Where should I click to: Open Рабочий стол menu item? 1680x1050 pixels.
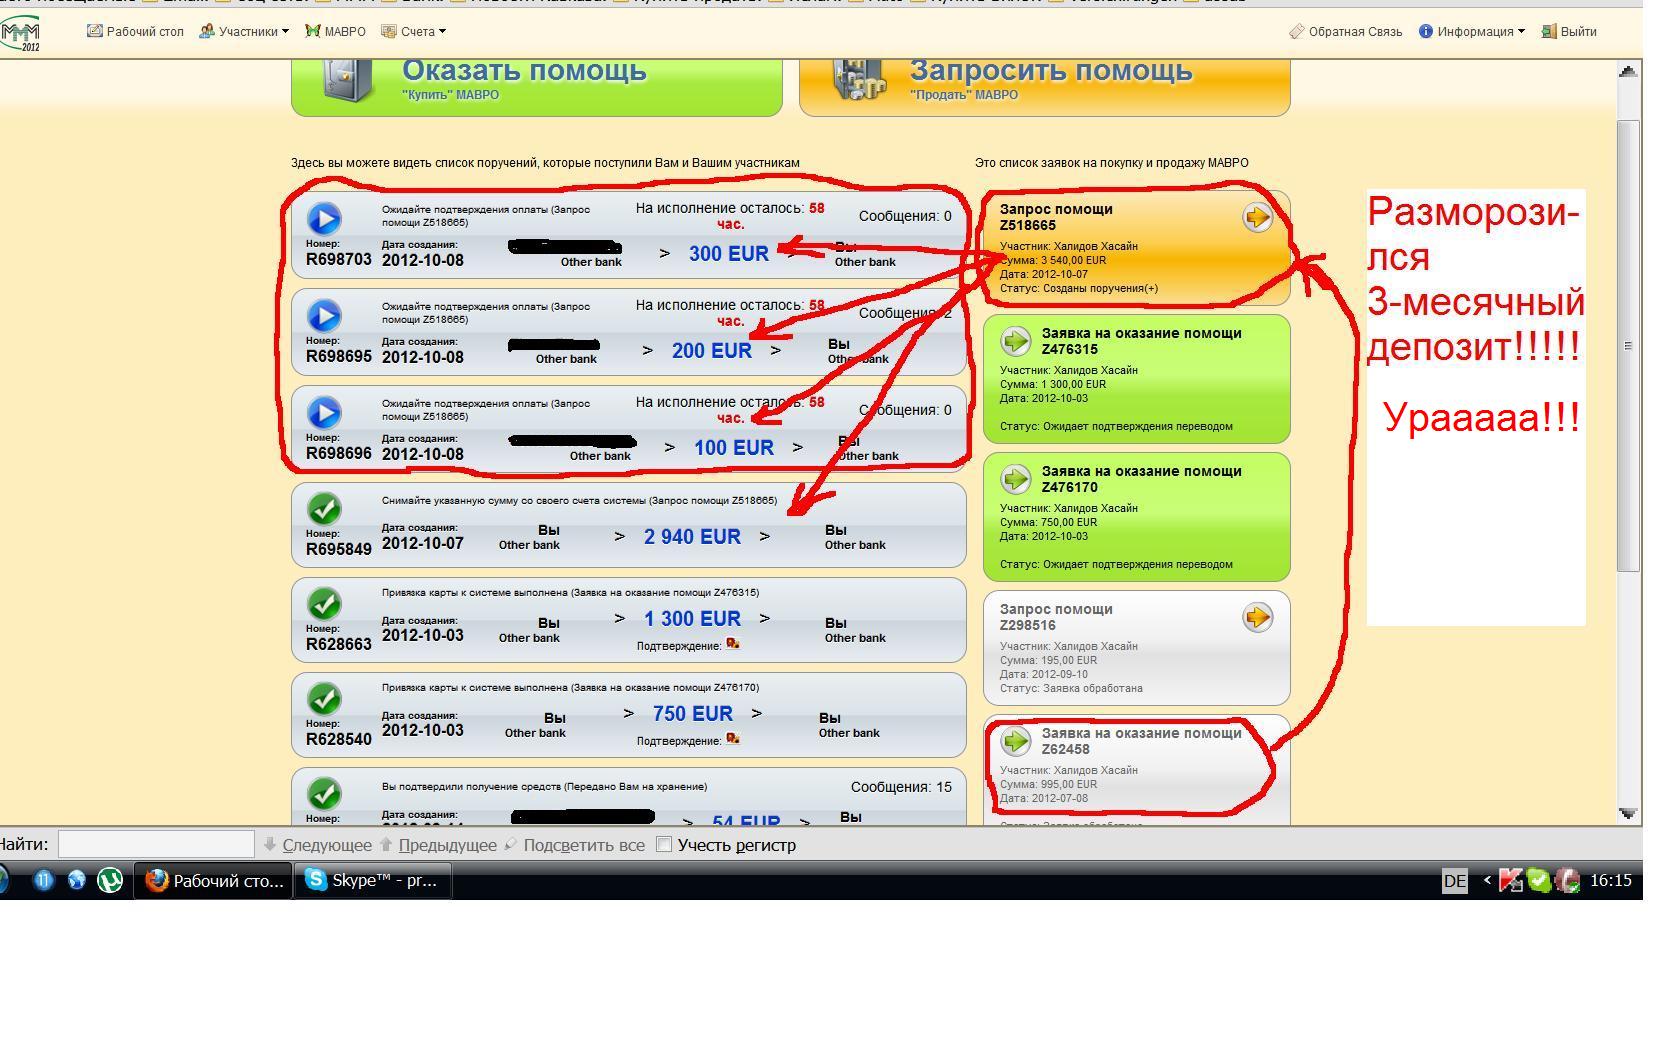pyautogui.click(x=135, y=31)
